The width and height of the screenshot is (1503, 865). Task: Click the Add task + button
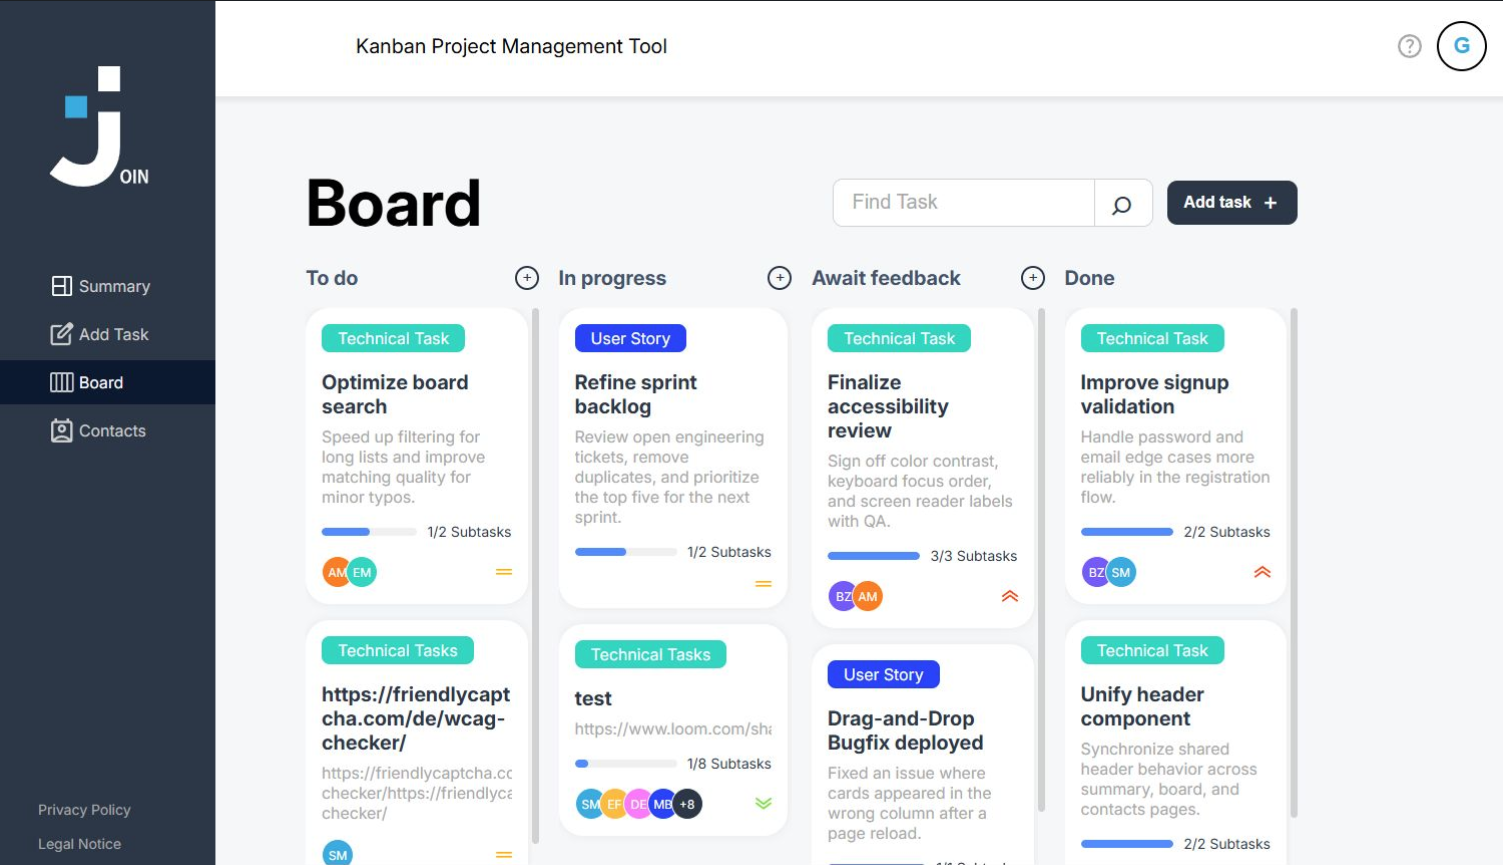click(1232, 202)
